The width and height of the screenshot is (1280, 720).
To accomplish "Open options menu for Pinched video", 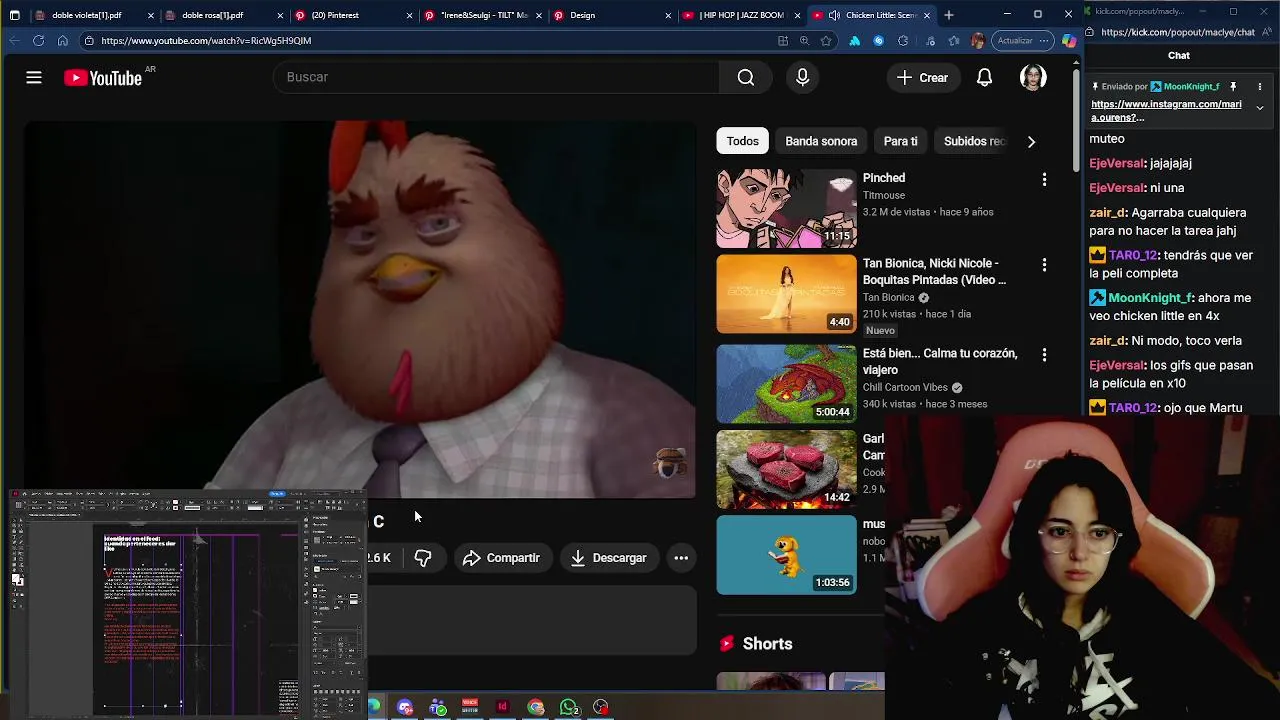I will pos(1044,180).
